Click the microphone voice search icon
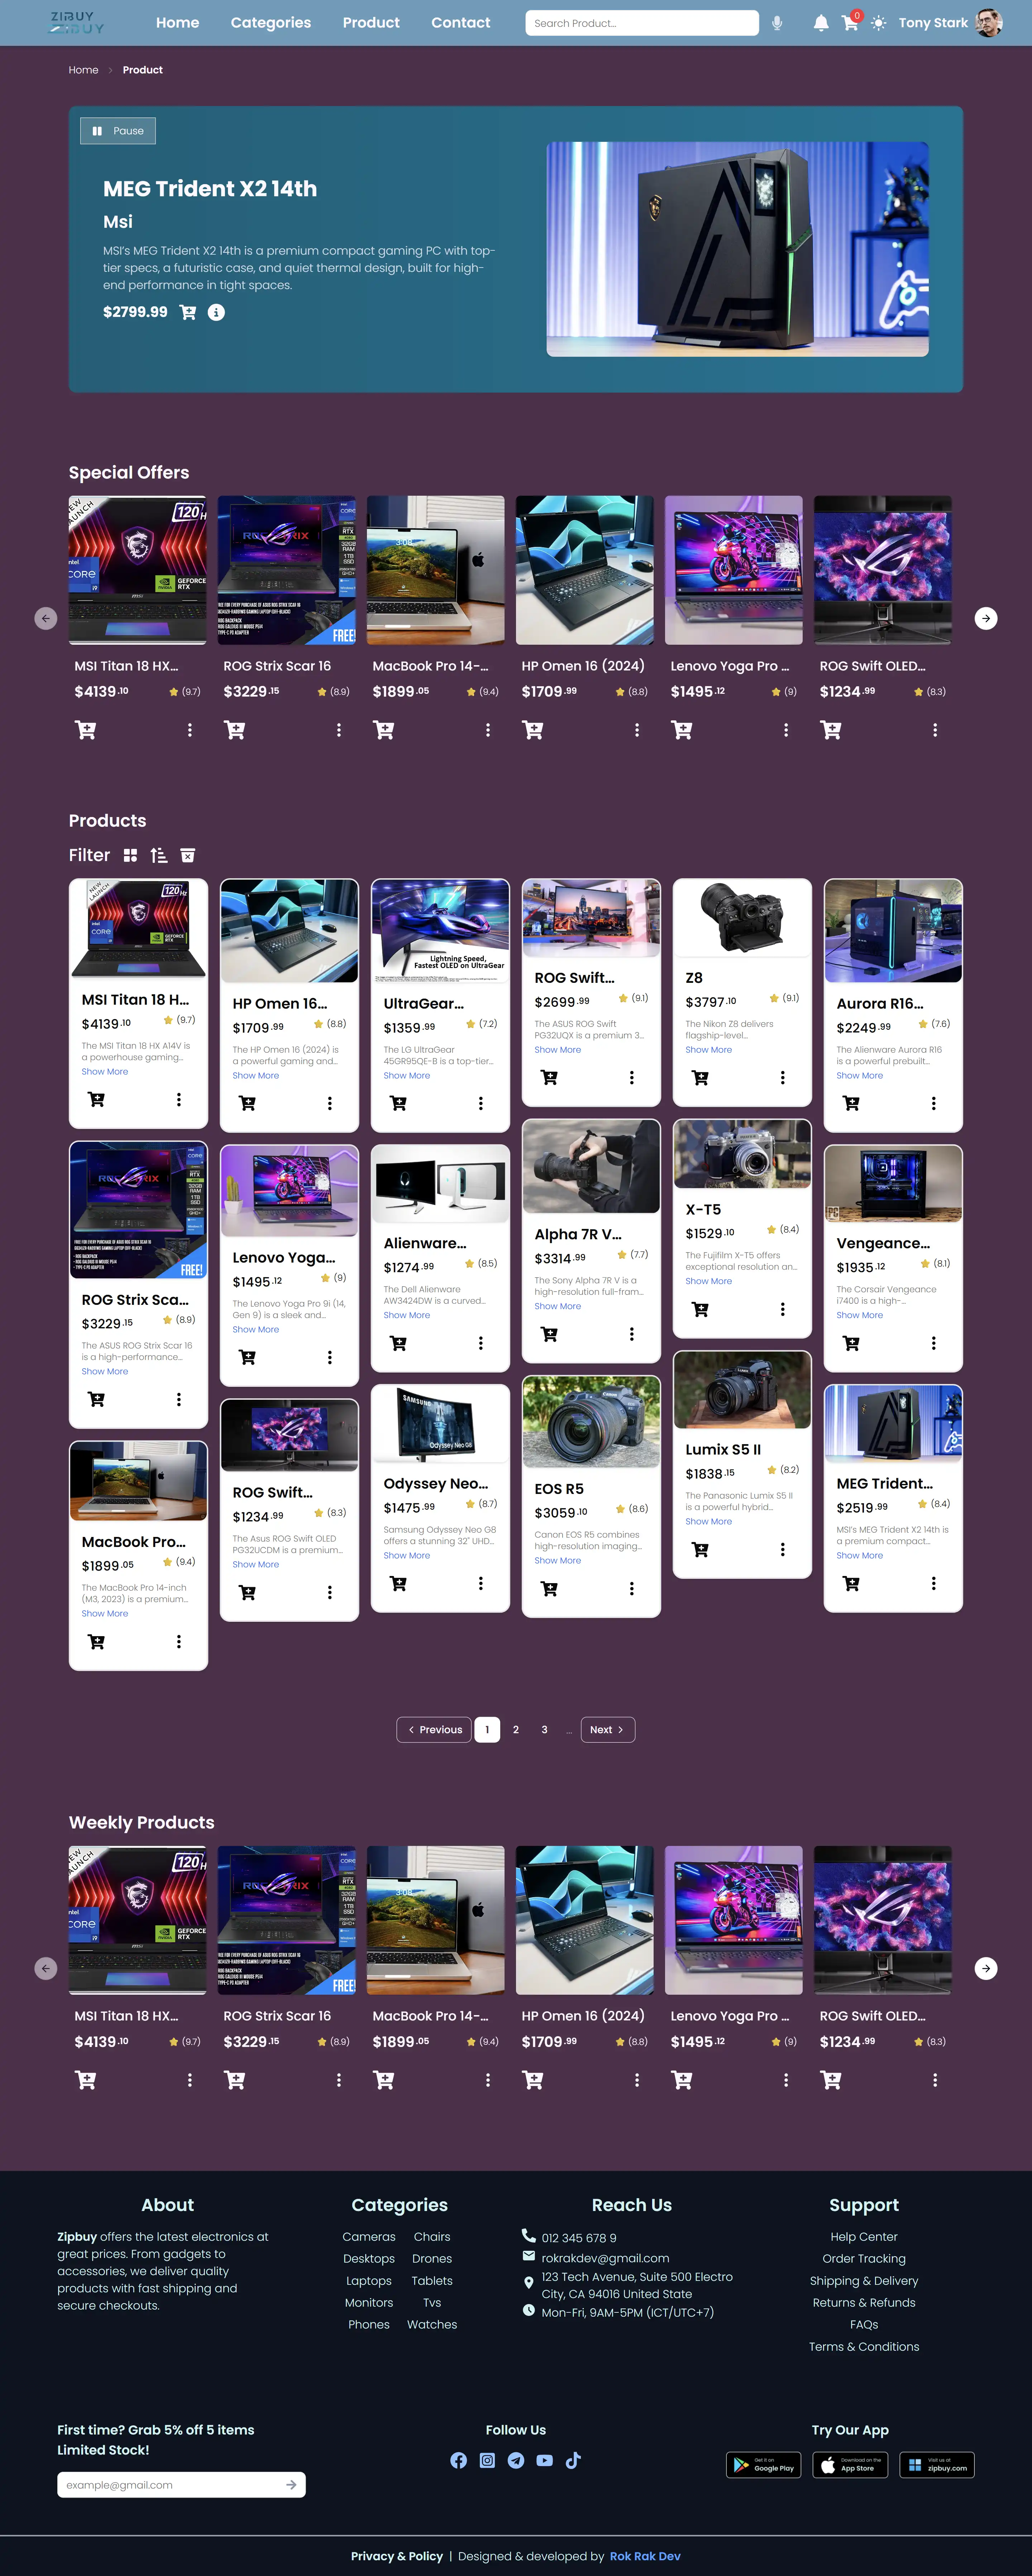This screenshot has width=1032, height=2576. click(x=777, y=23)
